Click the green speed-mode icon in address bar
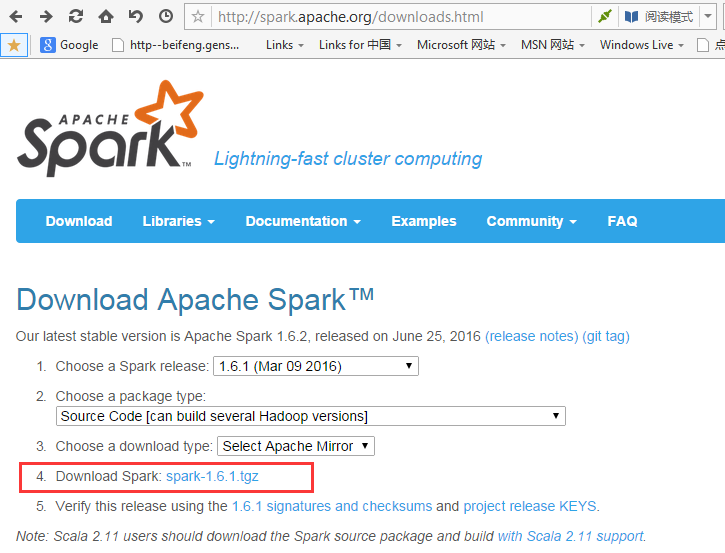 [x=605, y=17]
